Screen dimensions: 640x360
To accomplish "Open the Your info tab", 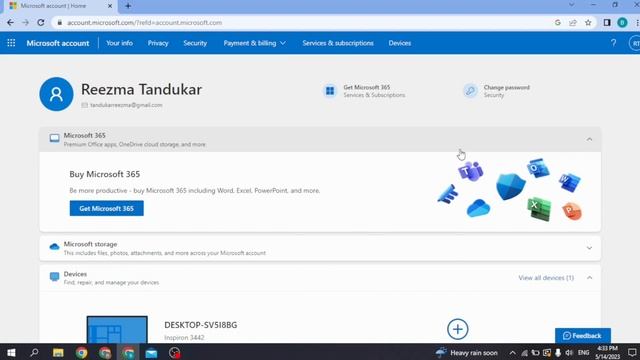I will (119, 43).
